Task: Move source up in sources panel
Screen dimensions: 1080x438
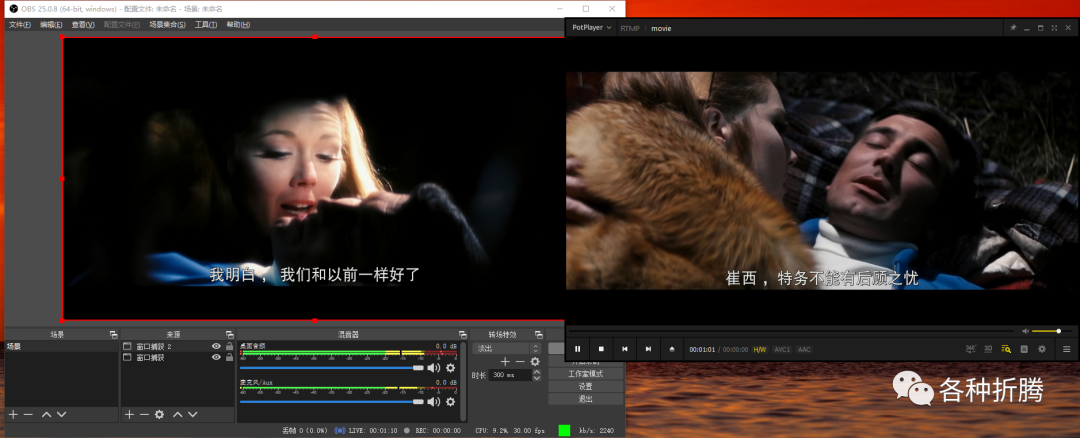Action: (177, 415)
